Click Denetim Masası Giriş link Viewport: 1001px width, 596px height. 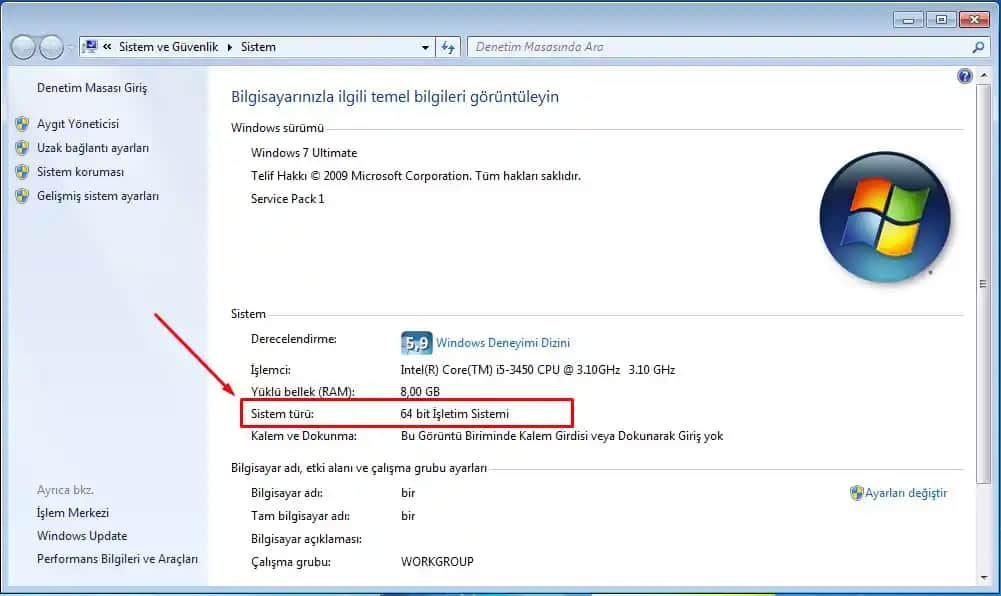(x=91, y=87)
